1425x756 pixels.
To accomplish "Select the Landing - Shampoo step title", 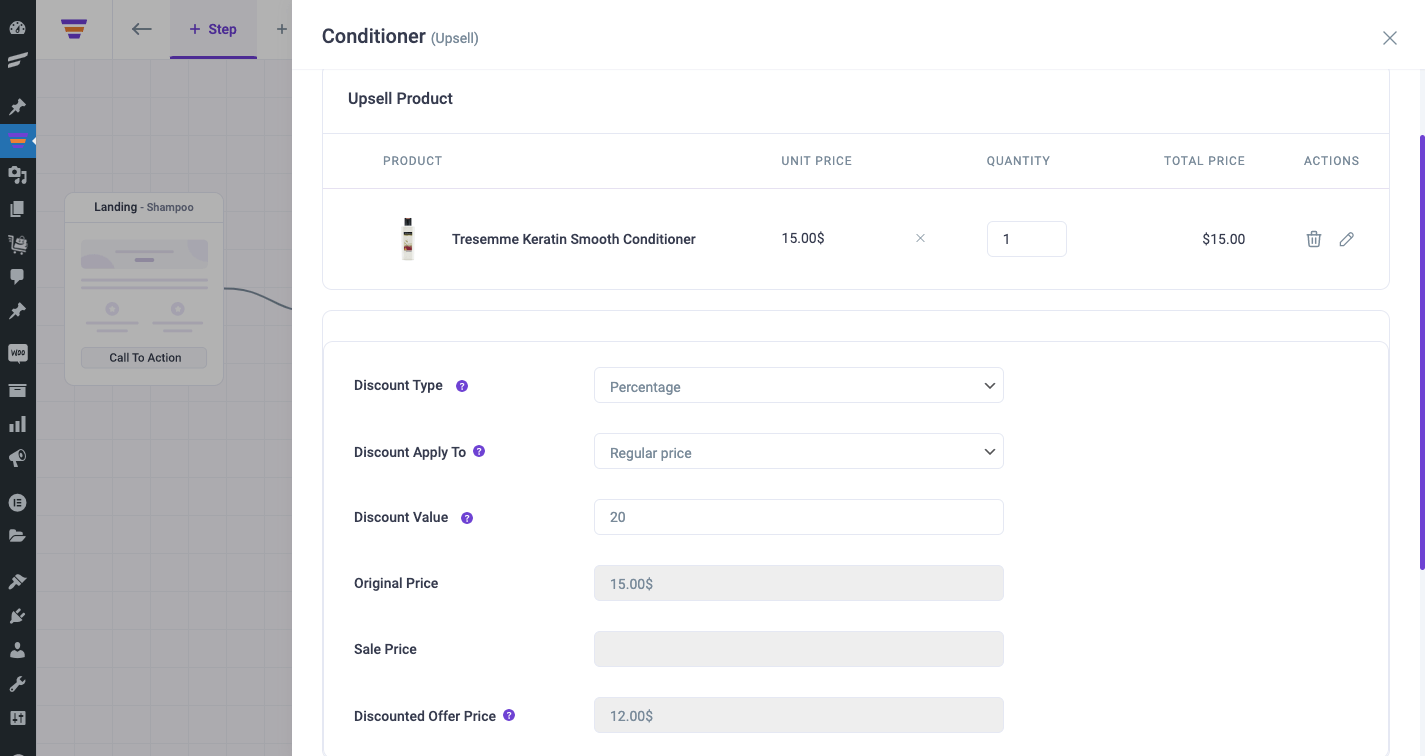I will (x=144, y=207).
